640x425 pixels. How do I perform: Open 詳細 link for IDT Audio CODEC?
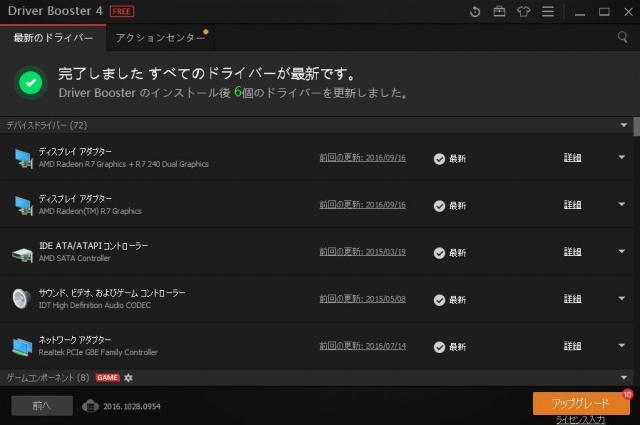(x=572, y=299)
